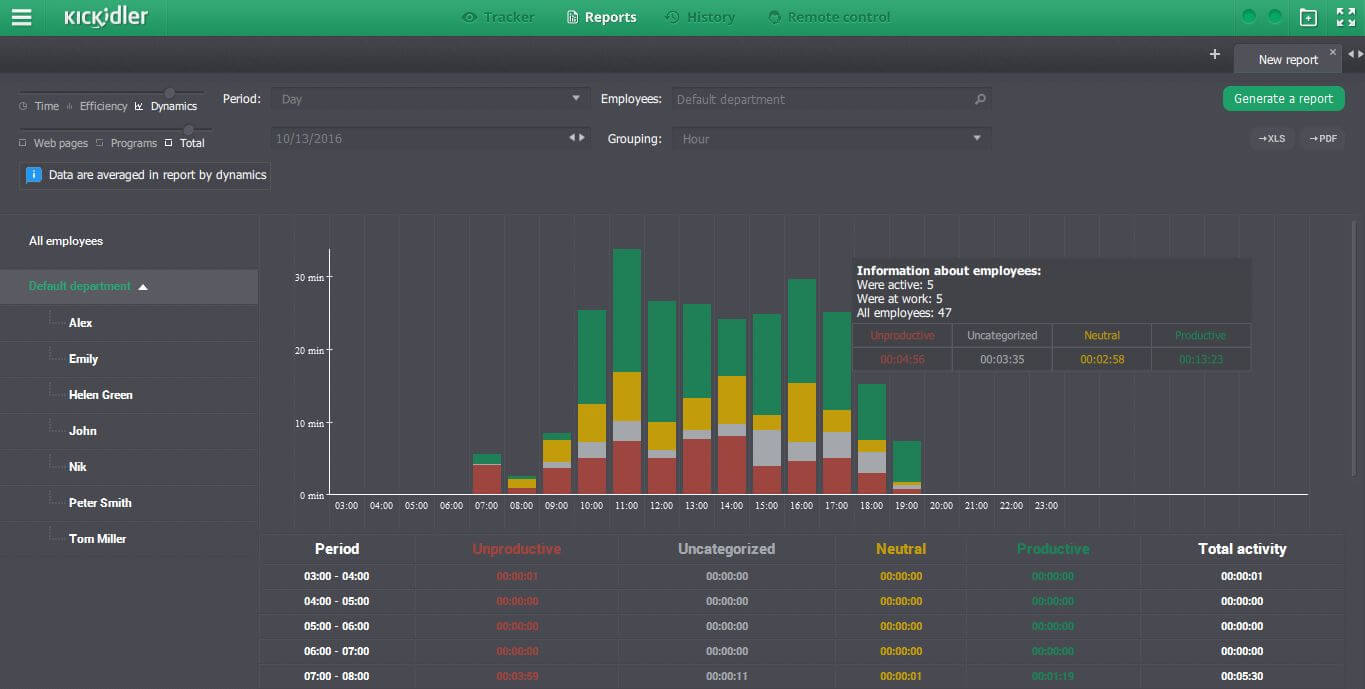Open the hamburger menu
Viewport: 1365px width, 689px height.
21,16
